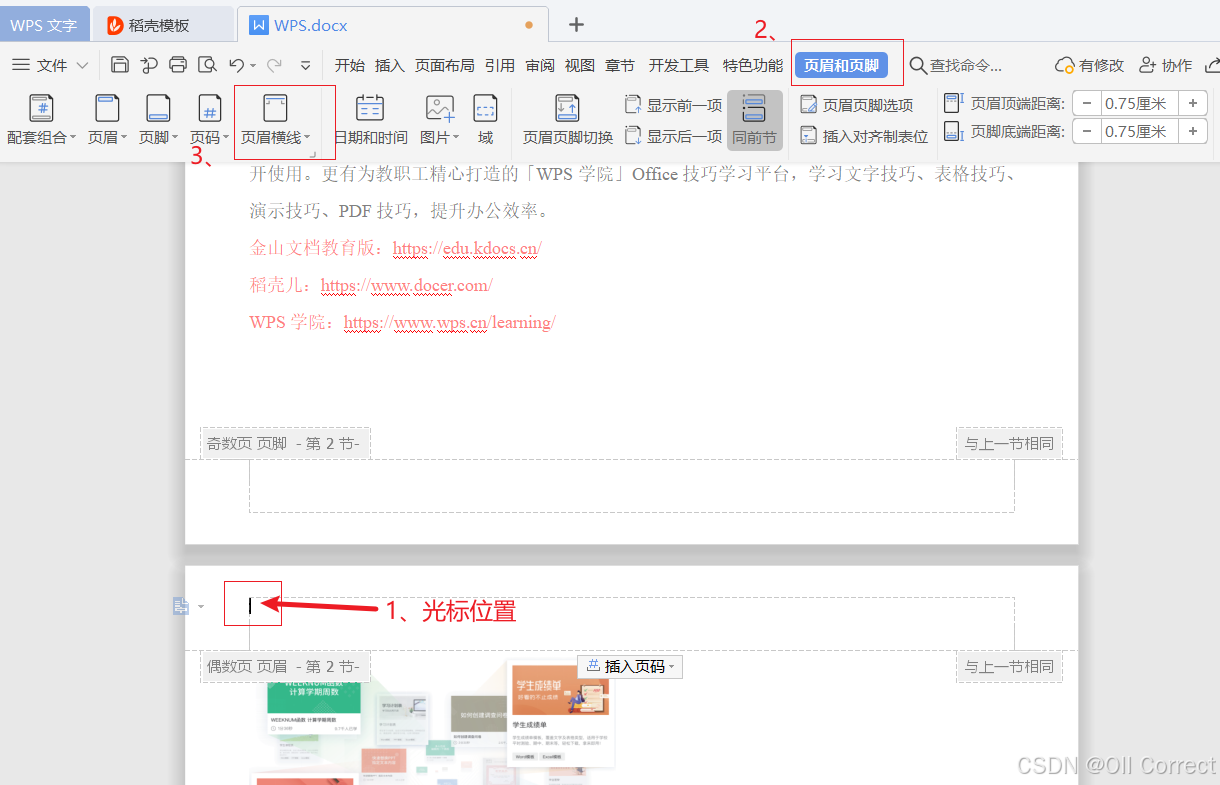Click the 查找命令 search box

[x=956, y=65]
